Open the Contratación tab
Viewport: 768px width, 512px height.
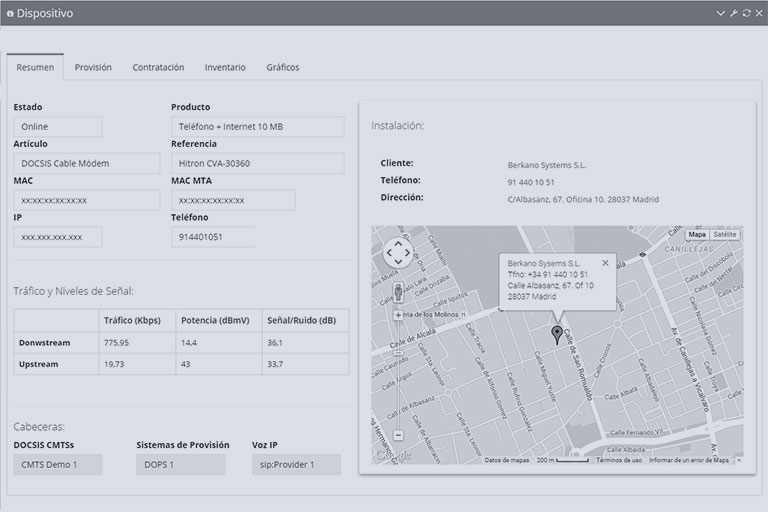pos(158,67)
